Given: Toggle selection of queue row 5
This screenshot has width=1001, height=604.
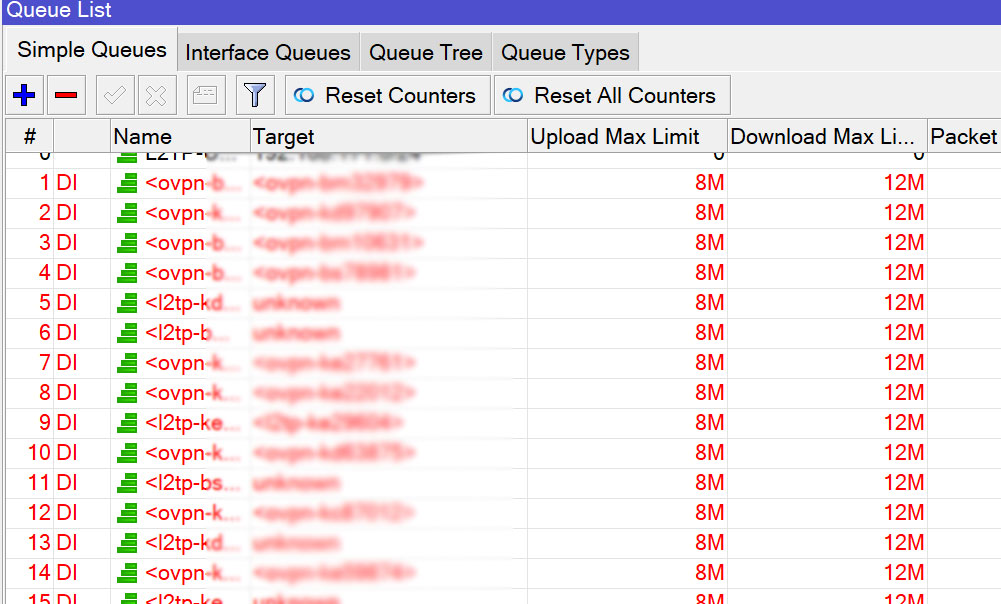Looking at the screenshot, I should point(300,302).
